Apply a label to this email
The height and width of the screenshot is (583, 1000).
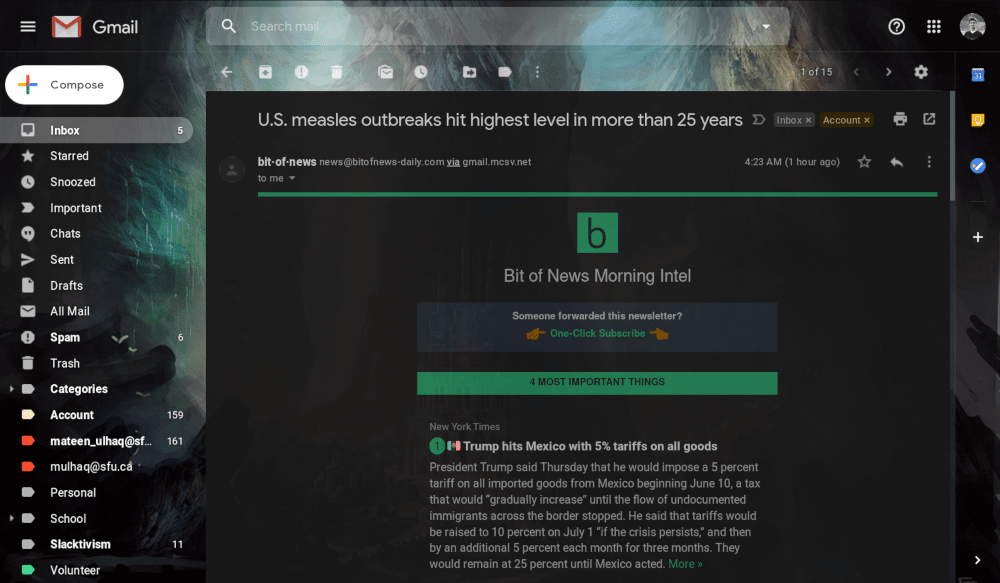(x=505, y=72)
